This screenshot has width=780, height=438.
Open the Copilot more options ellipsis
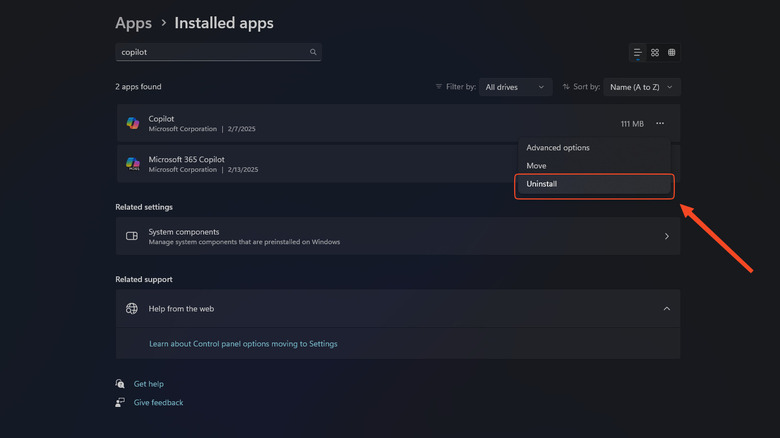pyautogui.click(x=660, y=123)
